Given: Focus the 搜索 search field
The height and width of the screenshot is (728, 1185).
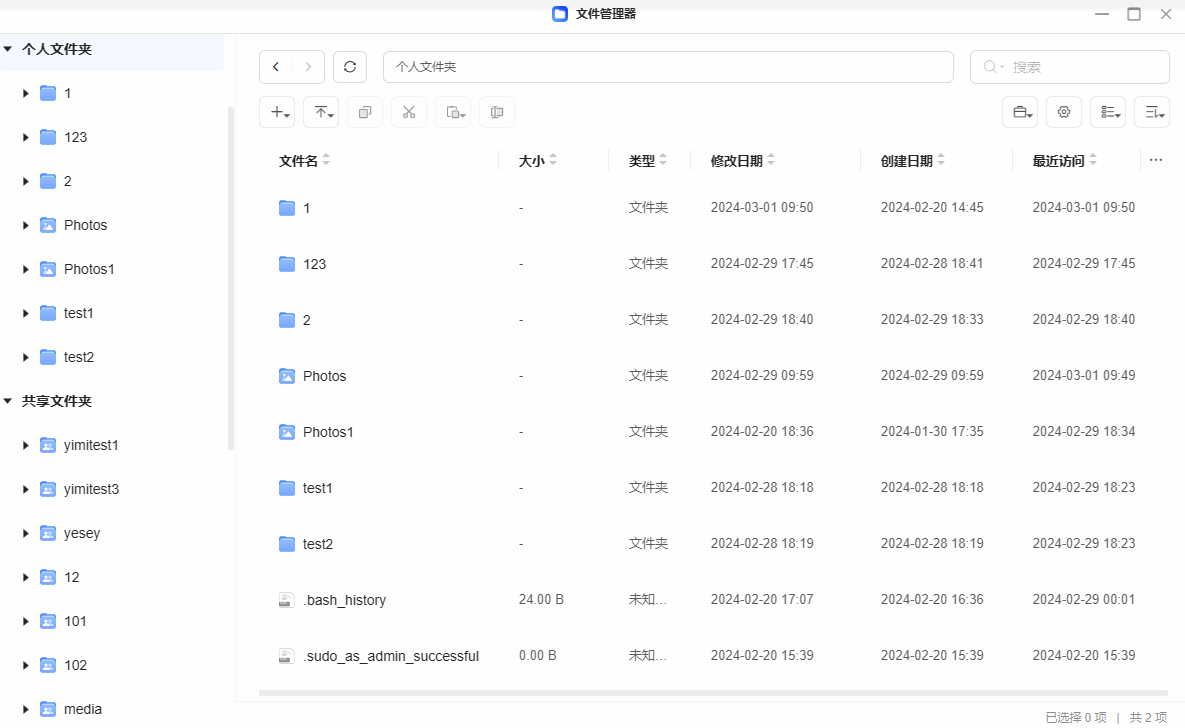Looking at the screenshot, I should [x=1070, y=67].
